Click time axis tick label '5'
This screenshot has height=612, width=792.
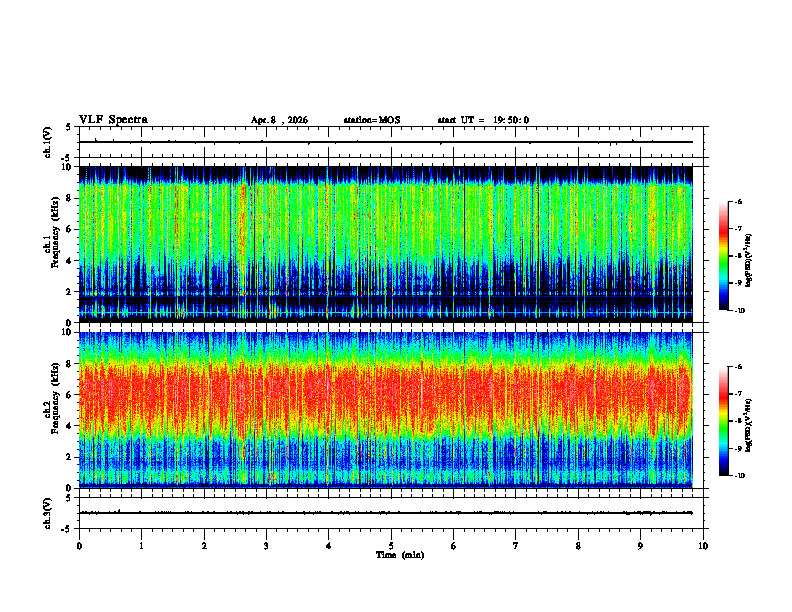391,546
